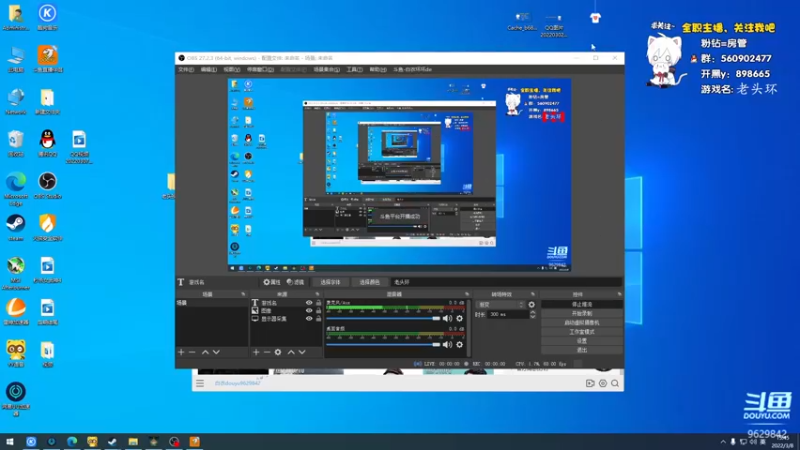Adjust transition duration stepper arrows
The width and height of the screenshot is (800, 450).
pyautogui.click(x=533, y=315)
